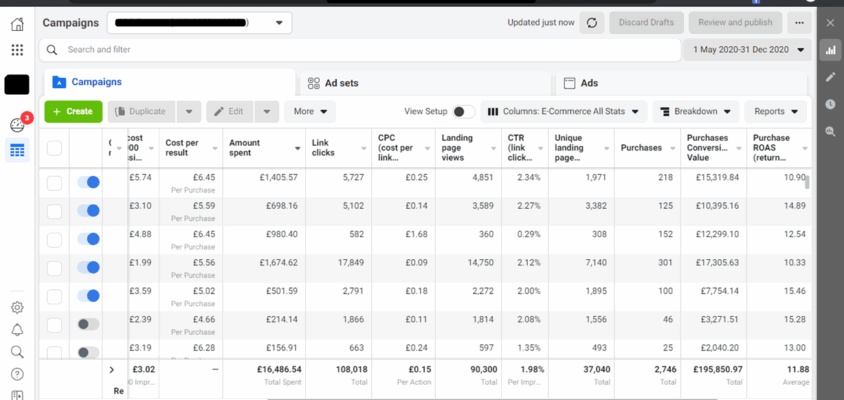The image size is (844, 400).
Task: Open the notifications bell icon
Action: (x=17, y=330)
